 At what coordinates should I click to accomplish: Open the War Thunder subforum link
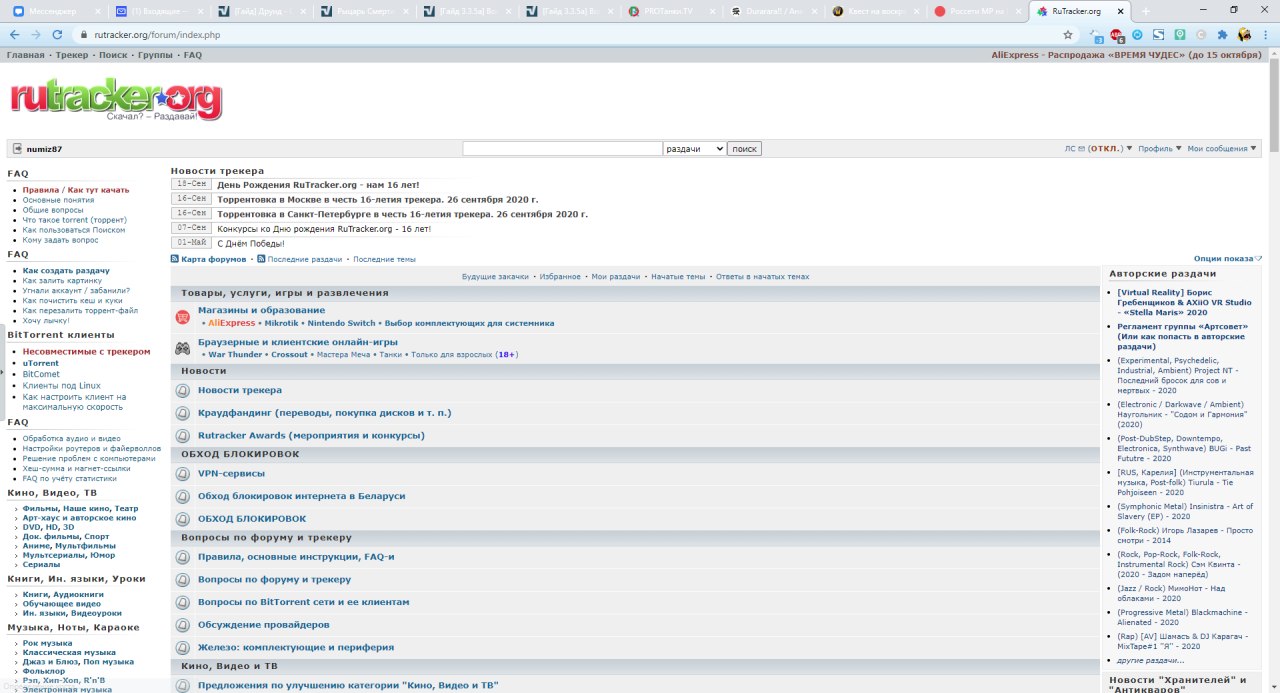tap(235, 355)
